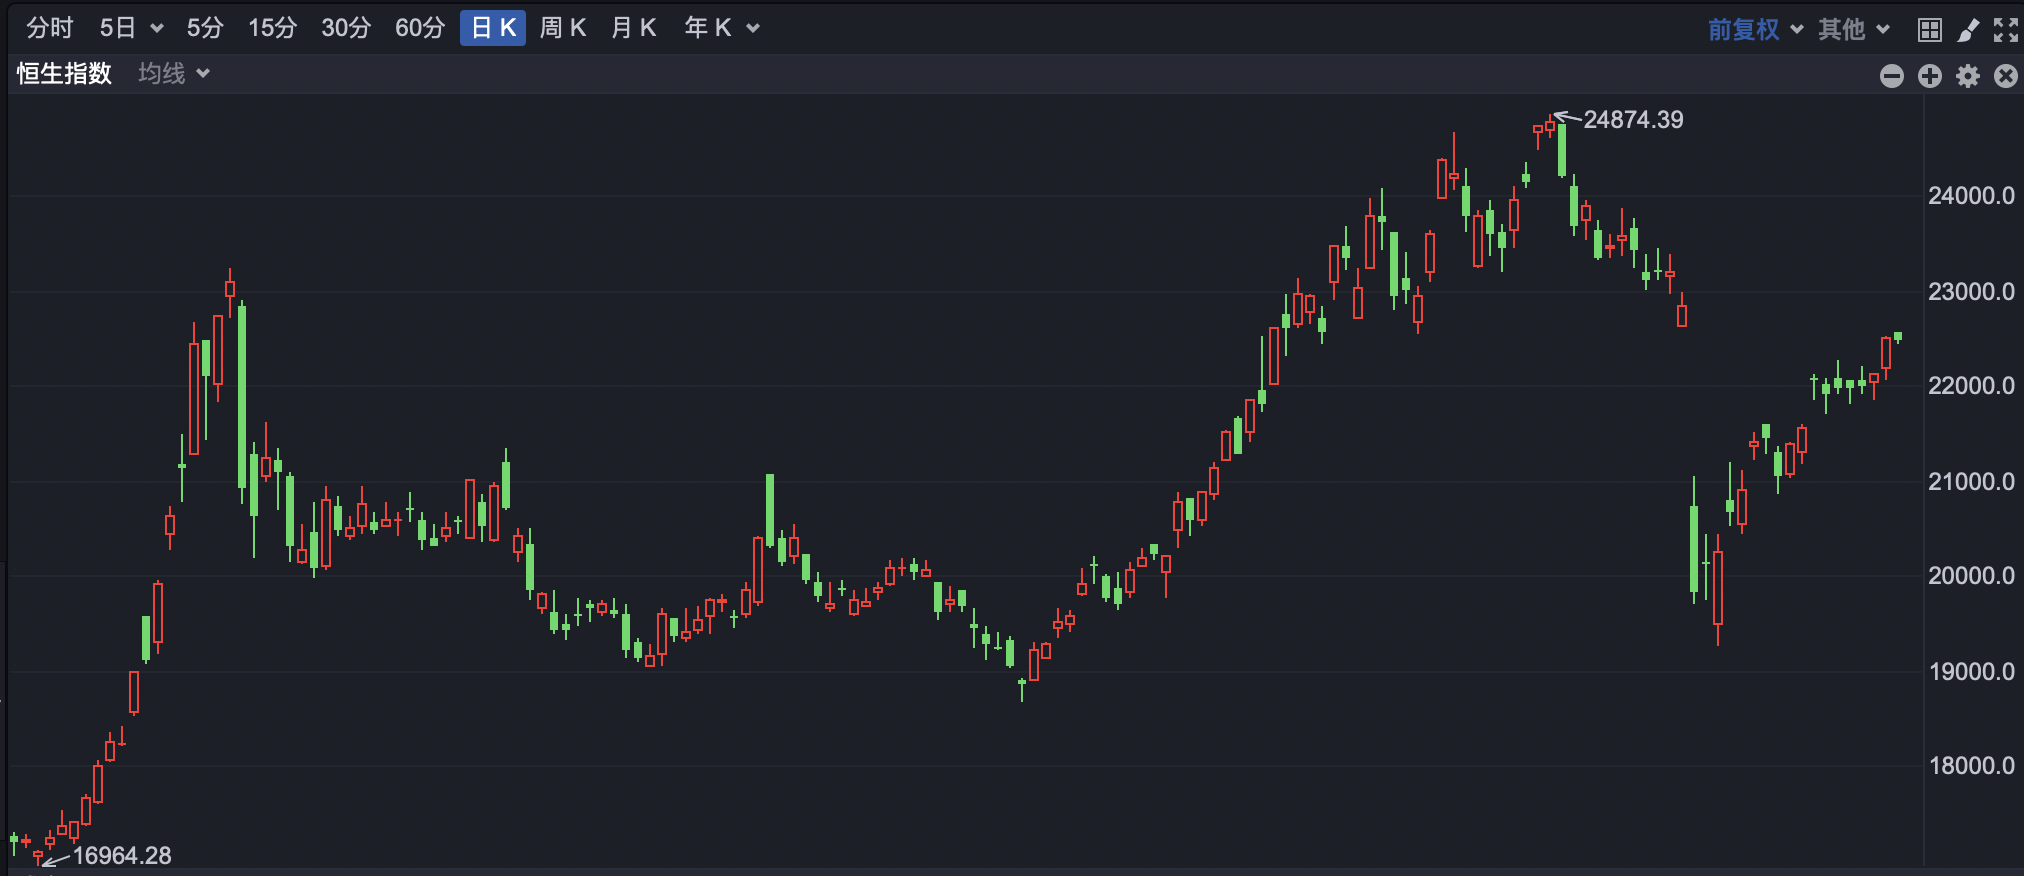Enter fullscreen chart mode

(2005, 30)
